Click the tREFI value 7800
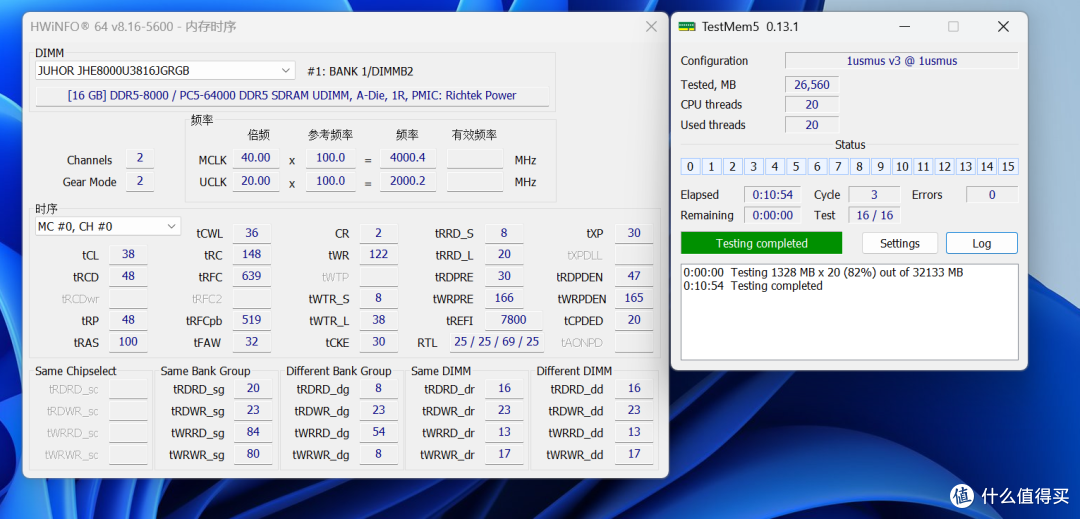 [x=514, y=319]
